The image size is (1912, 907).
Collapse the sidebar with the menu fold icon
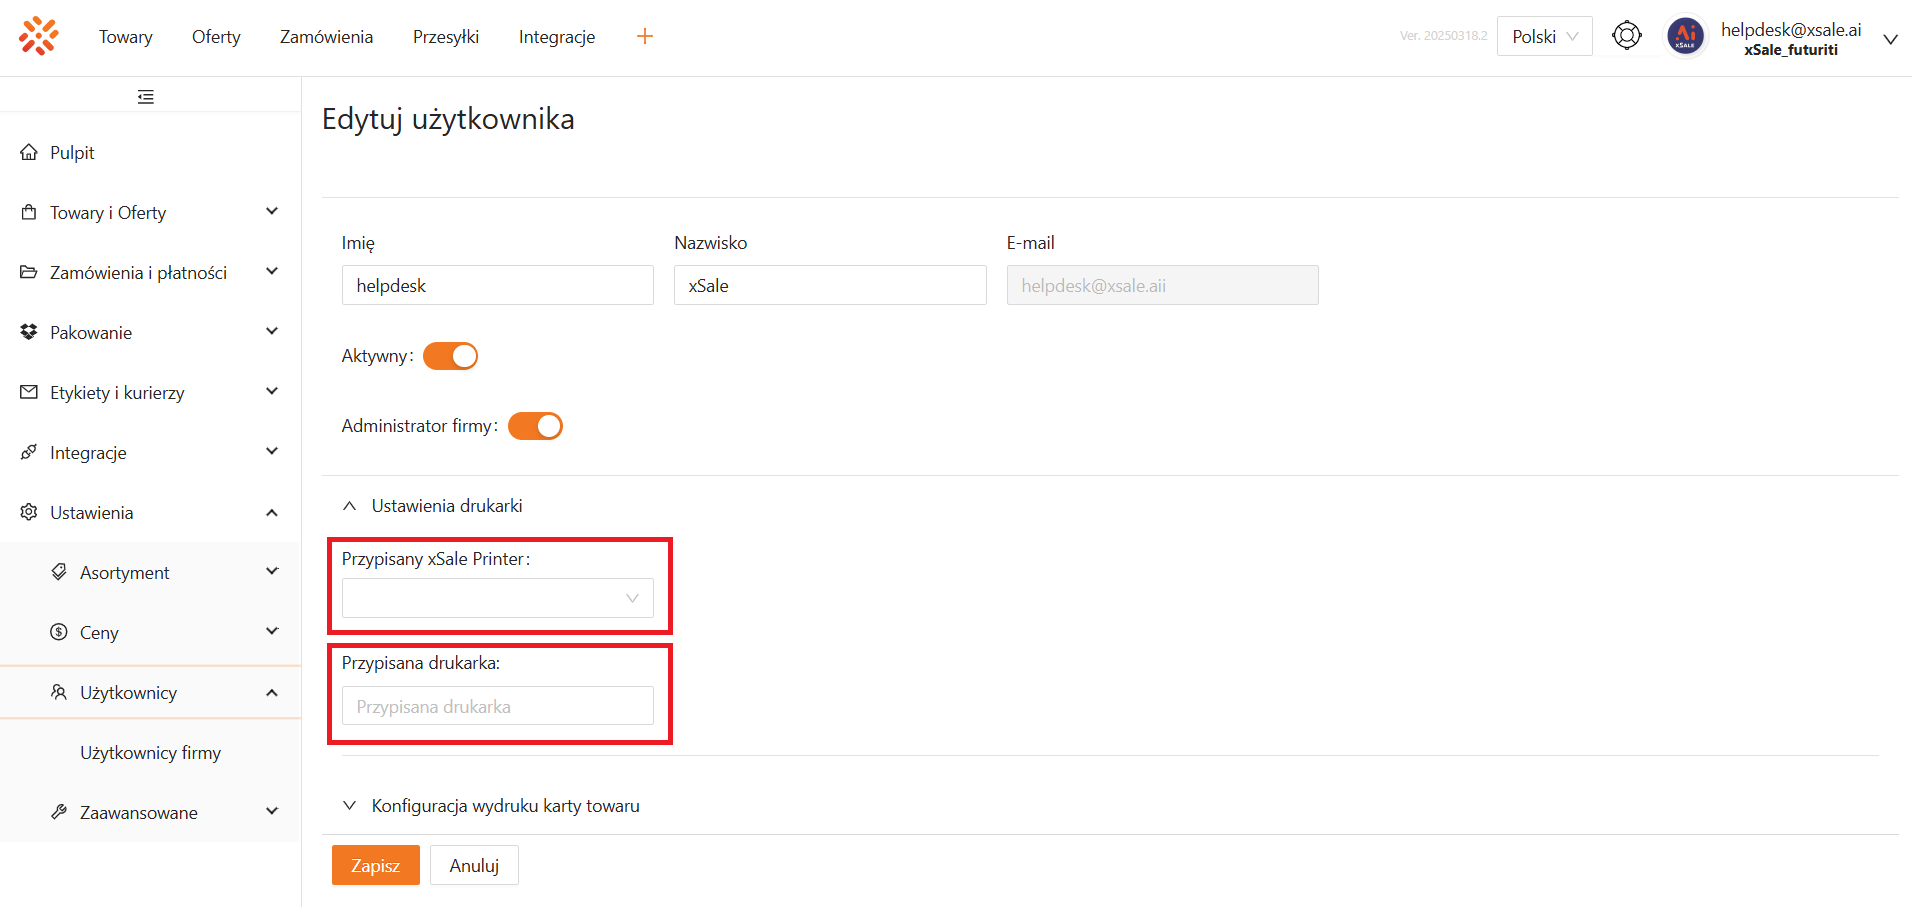coord(146,97)
